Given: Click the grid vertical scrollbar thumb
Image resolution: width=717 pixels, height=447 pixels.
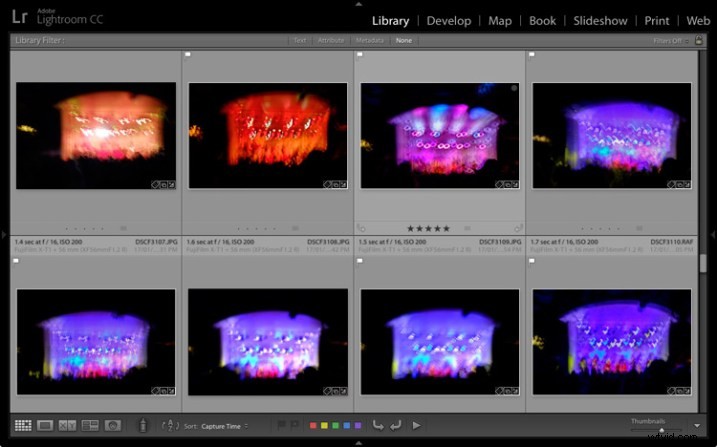Looking at the screenshot, I should [703, 263].
